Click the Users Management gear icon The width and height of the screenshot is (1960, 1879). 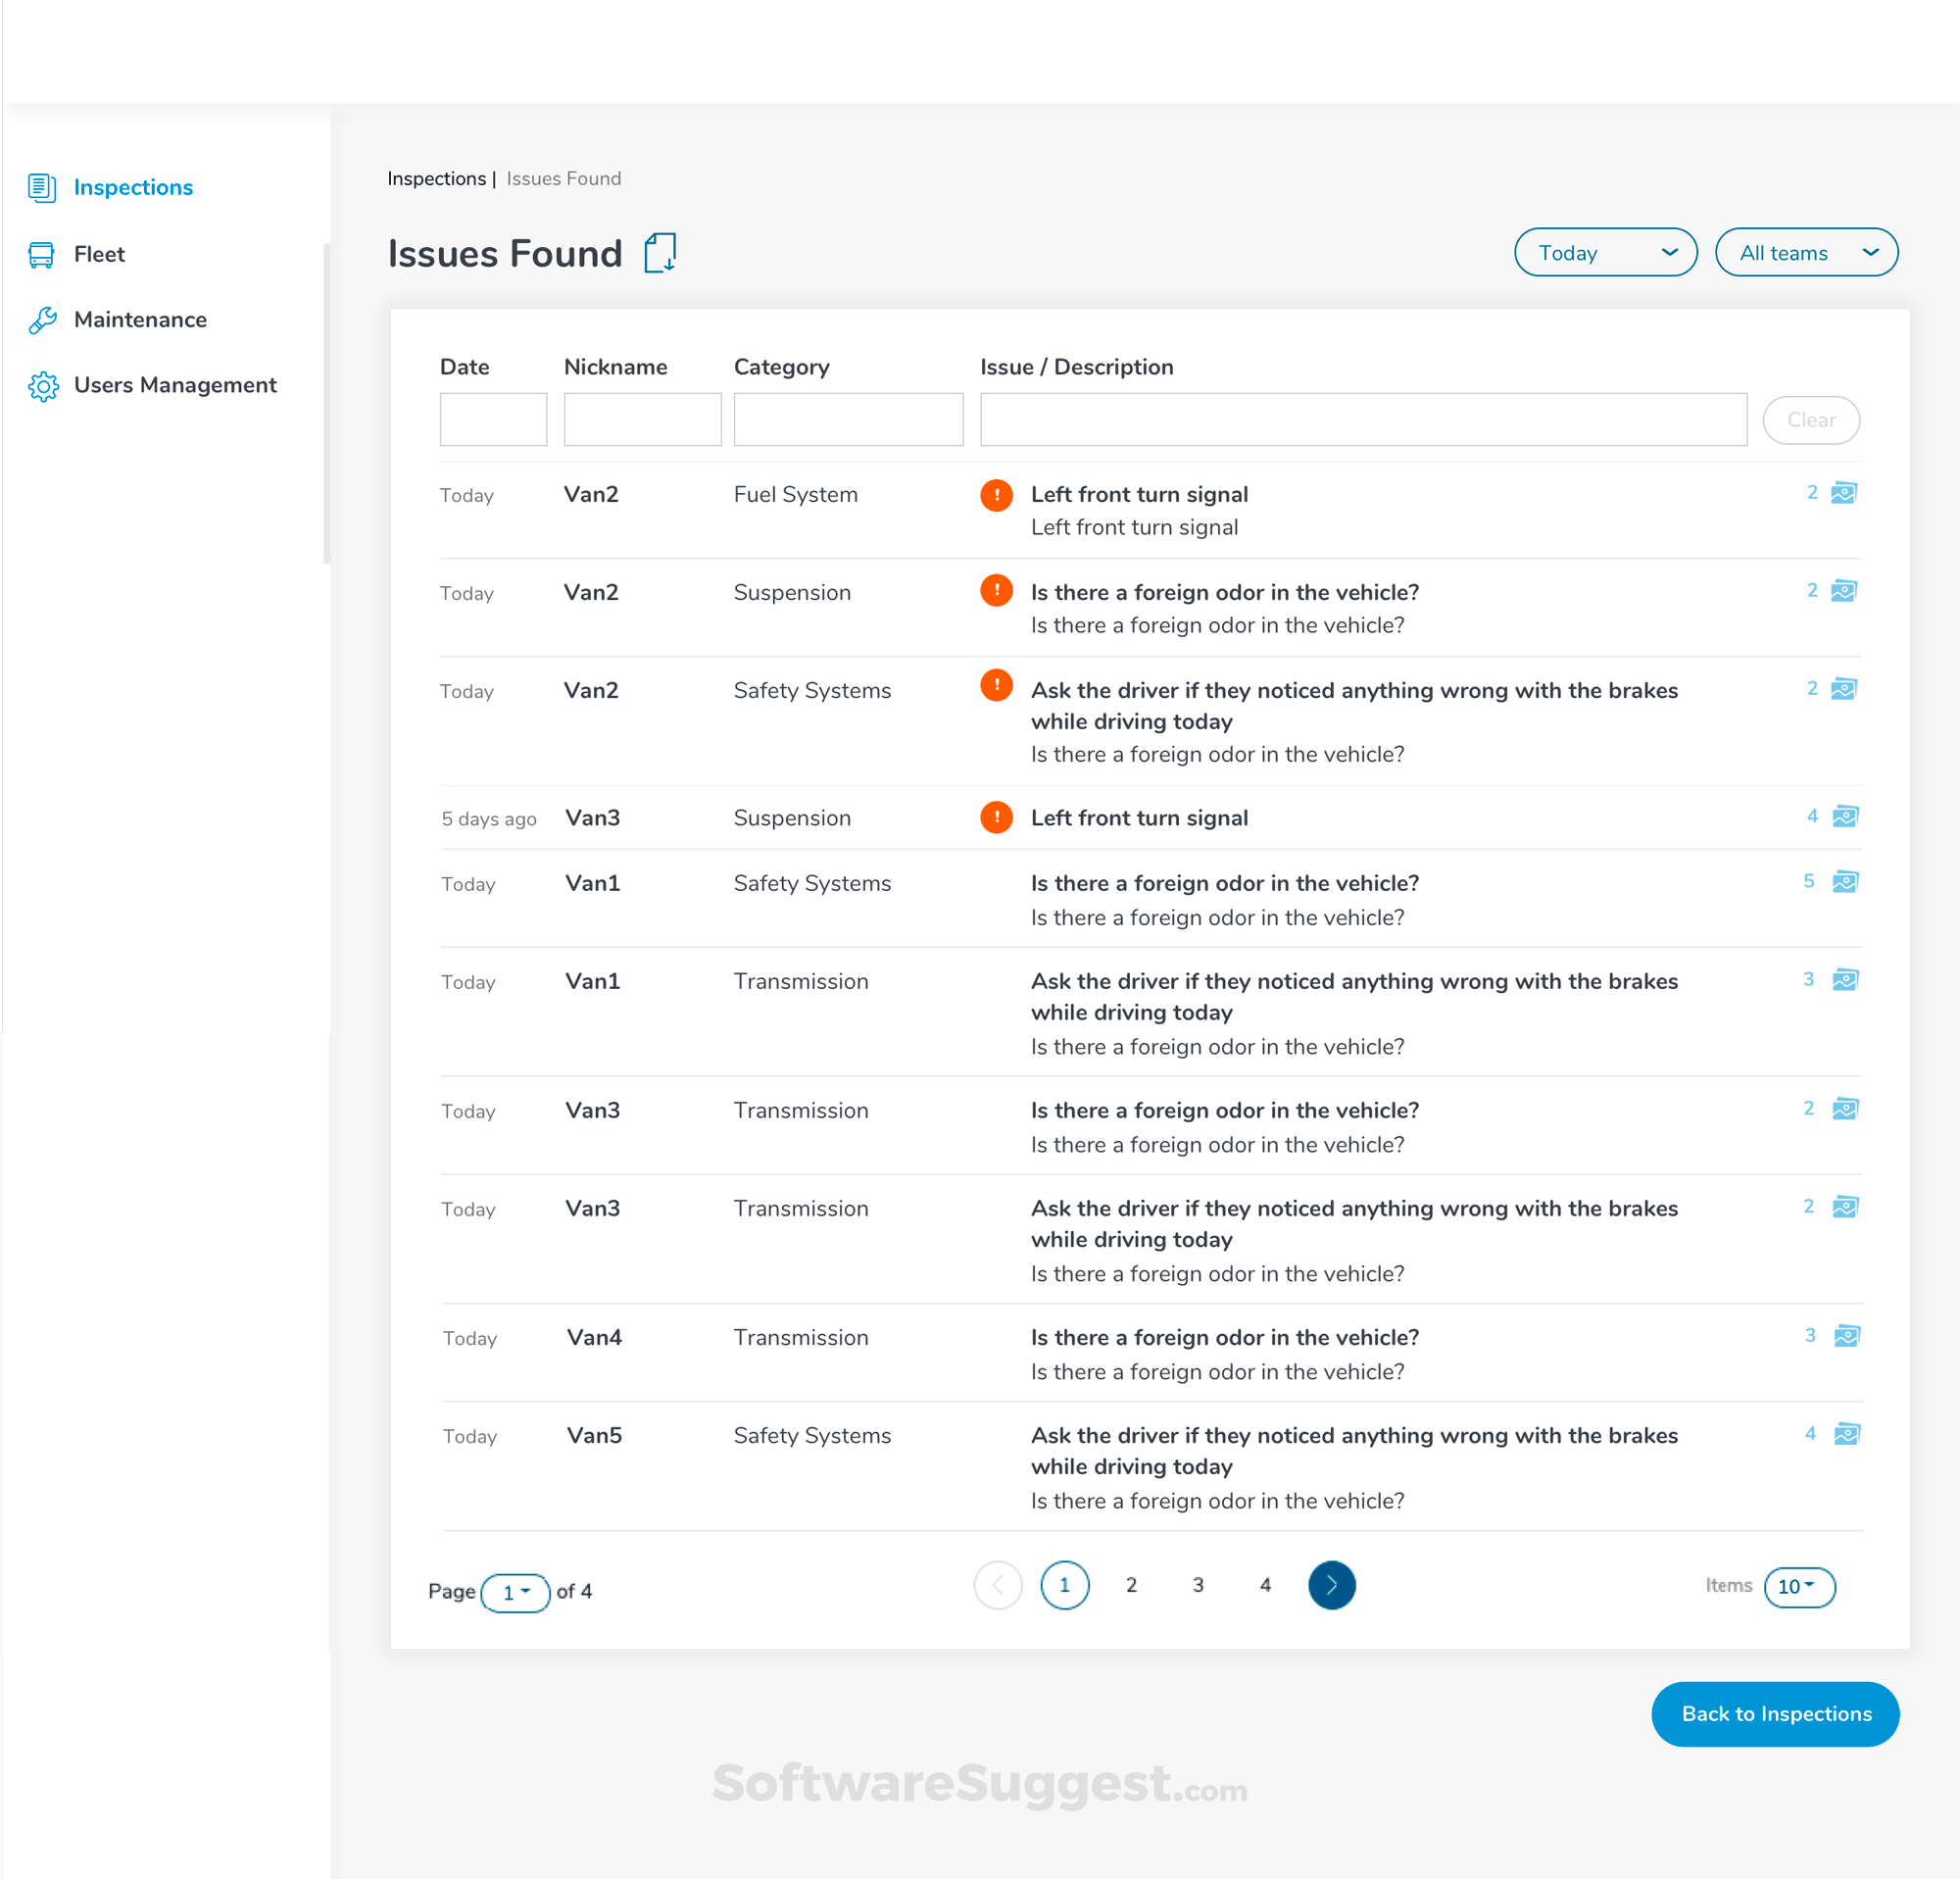[43, 386]
